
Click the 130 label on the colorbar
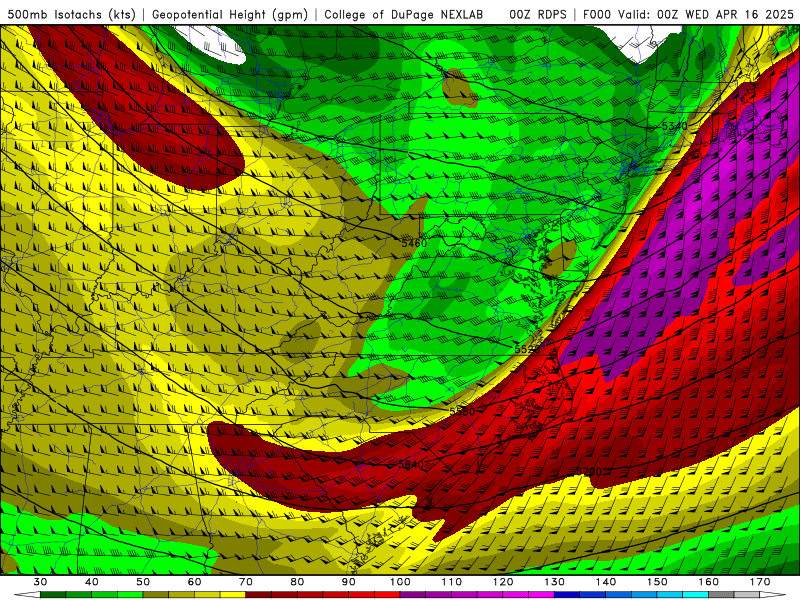click(x=555, y=582)
